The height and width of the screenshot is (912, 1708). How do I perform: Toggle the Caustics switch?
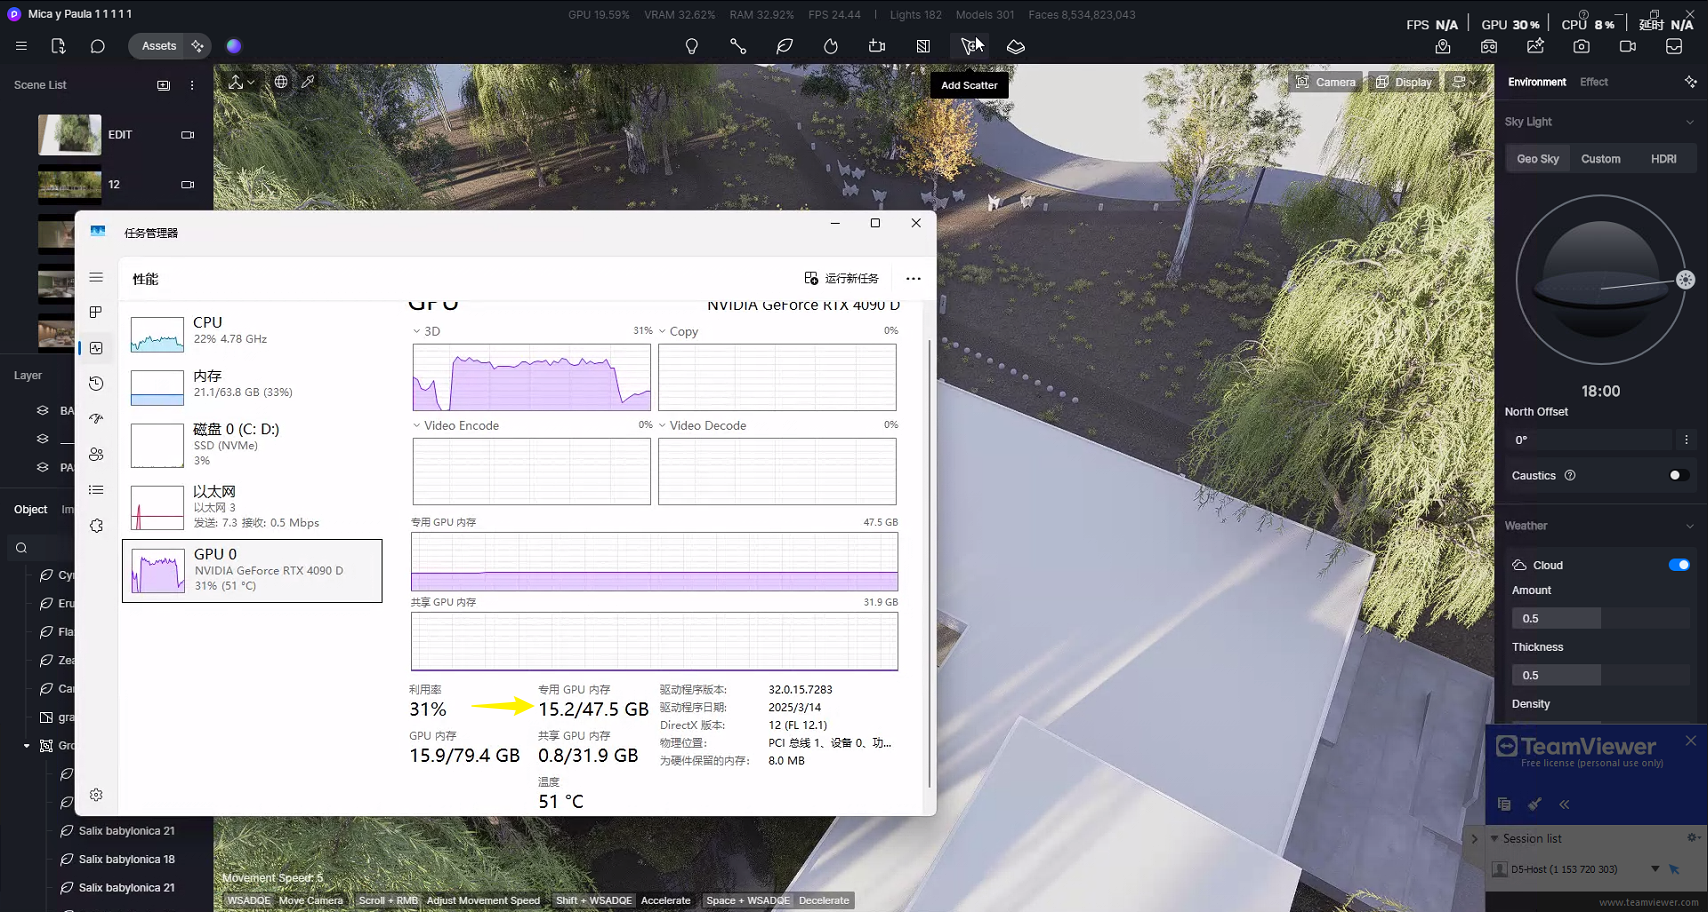(1679, 476)
